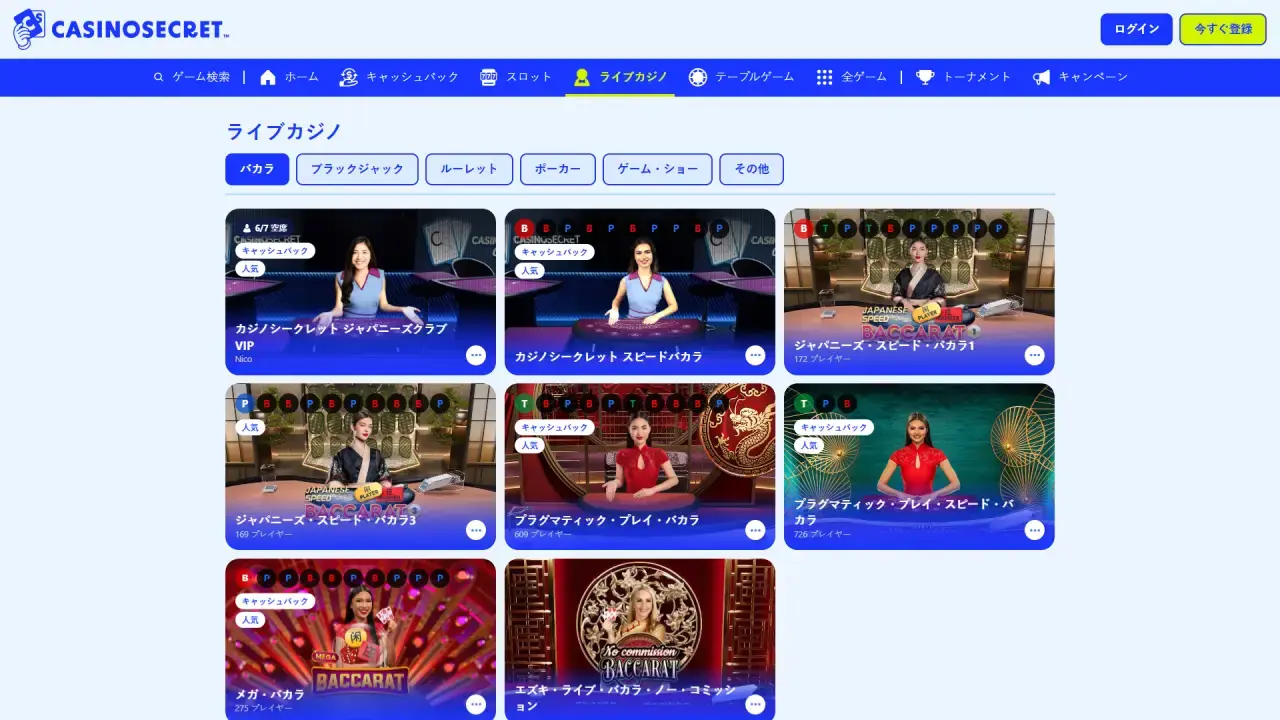Click the CasinoSecret logo
Screen dimensions: 1280x720
(120, 29)
